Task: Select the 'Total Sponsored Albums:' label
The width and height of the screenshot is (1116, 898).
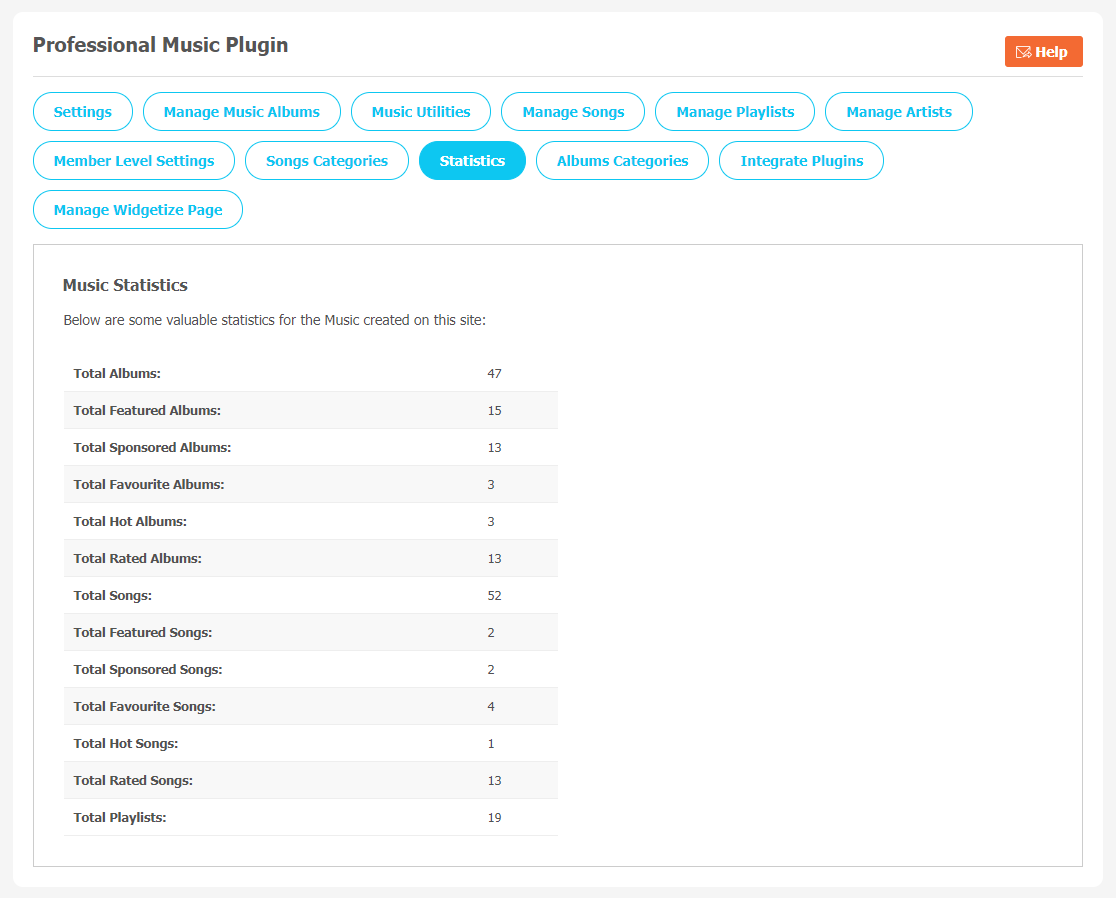Action: [x=152, y=448]
